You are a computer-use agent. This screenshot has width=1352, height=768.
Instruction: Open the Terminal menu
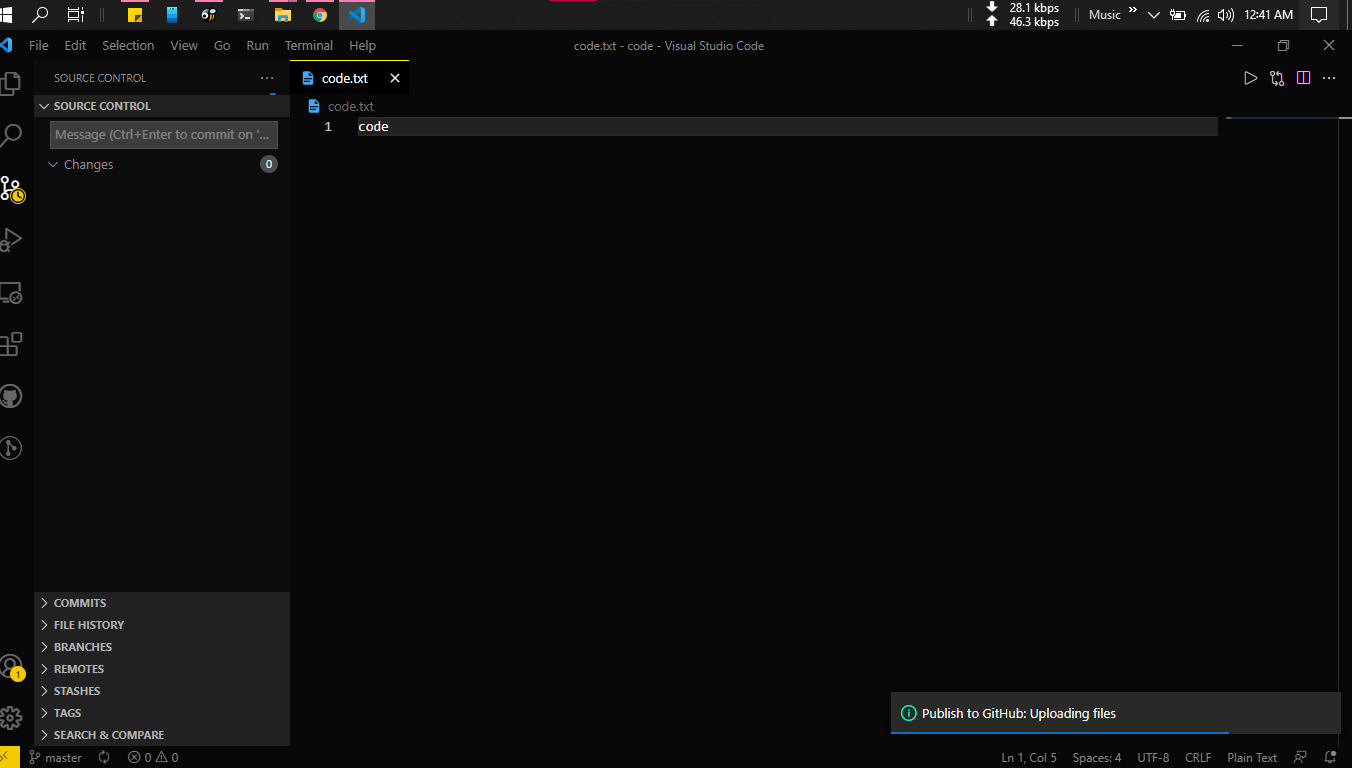[308, 45]
